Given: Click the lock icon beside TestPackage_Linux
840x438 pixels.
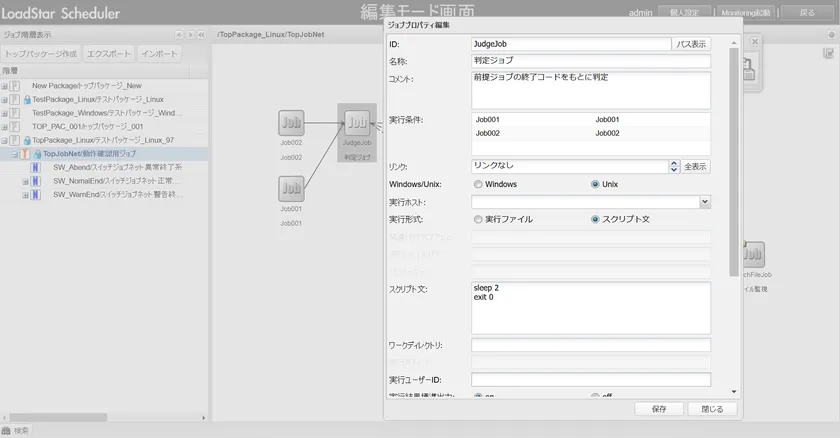Looking at the screenshot, I should pos(25,100).
